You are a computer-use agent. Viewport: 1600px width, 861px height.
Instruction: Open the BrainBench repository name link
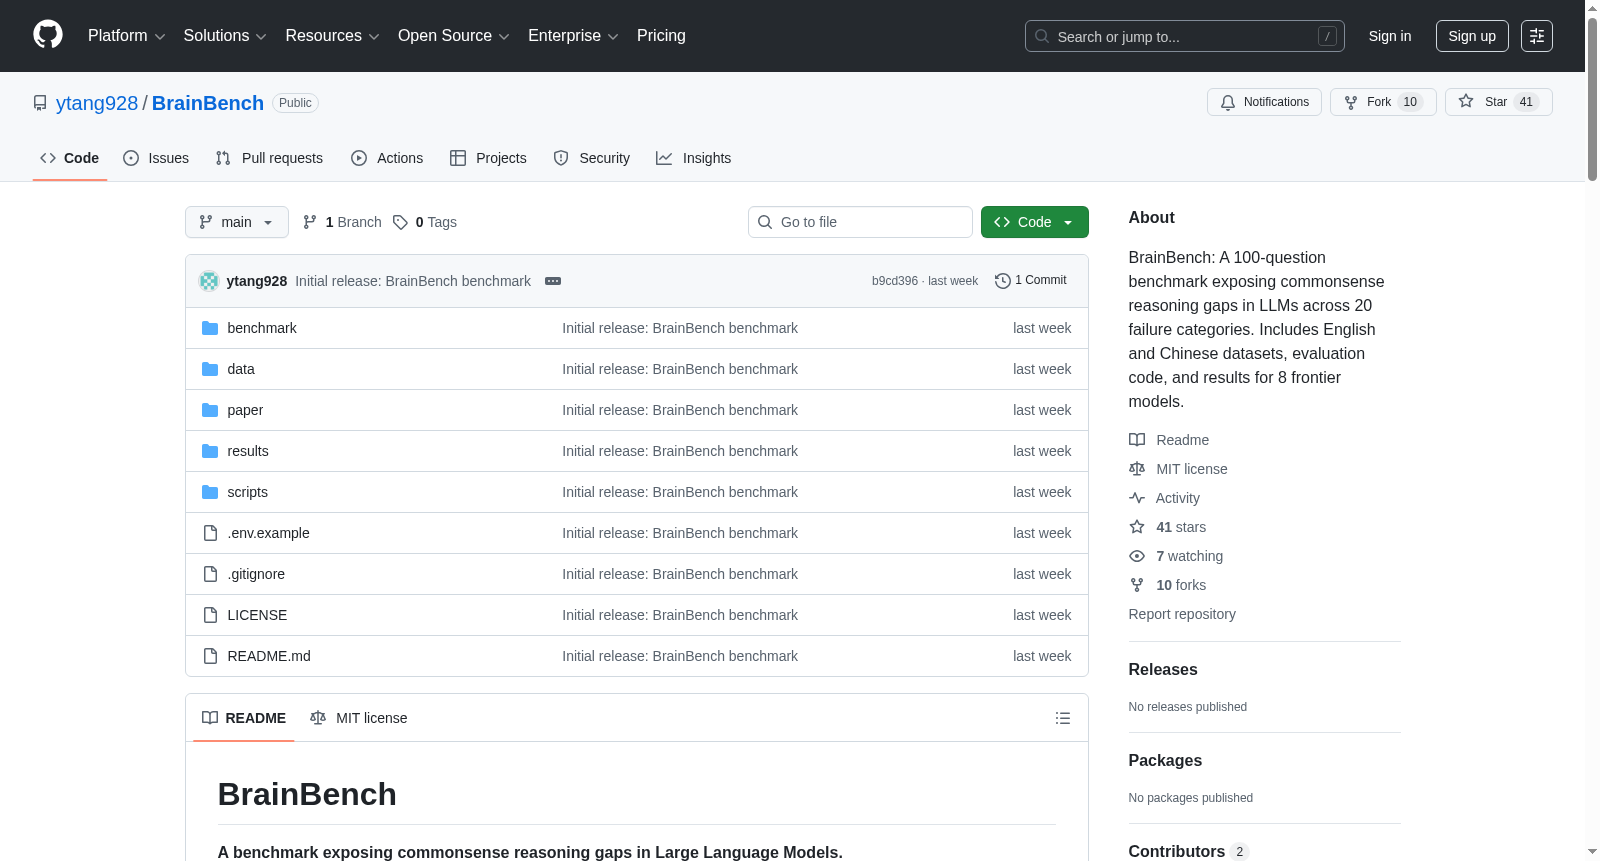[208, 103]
